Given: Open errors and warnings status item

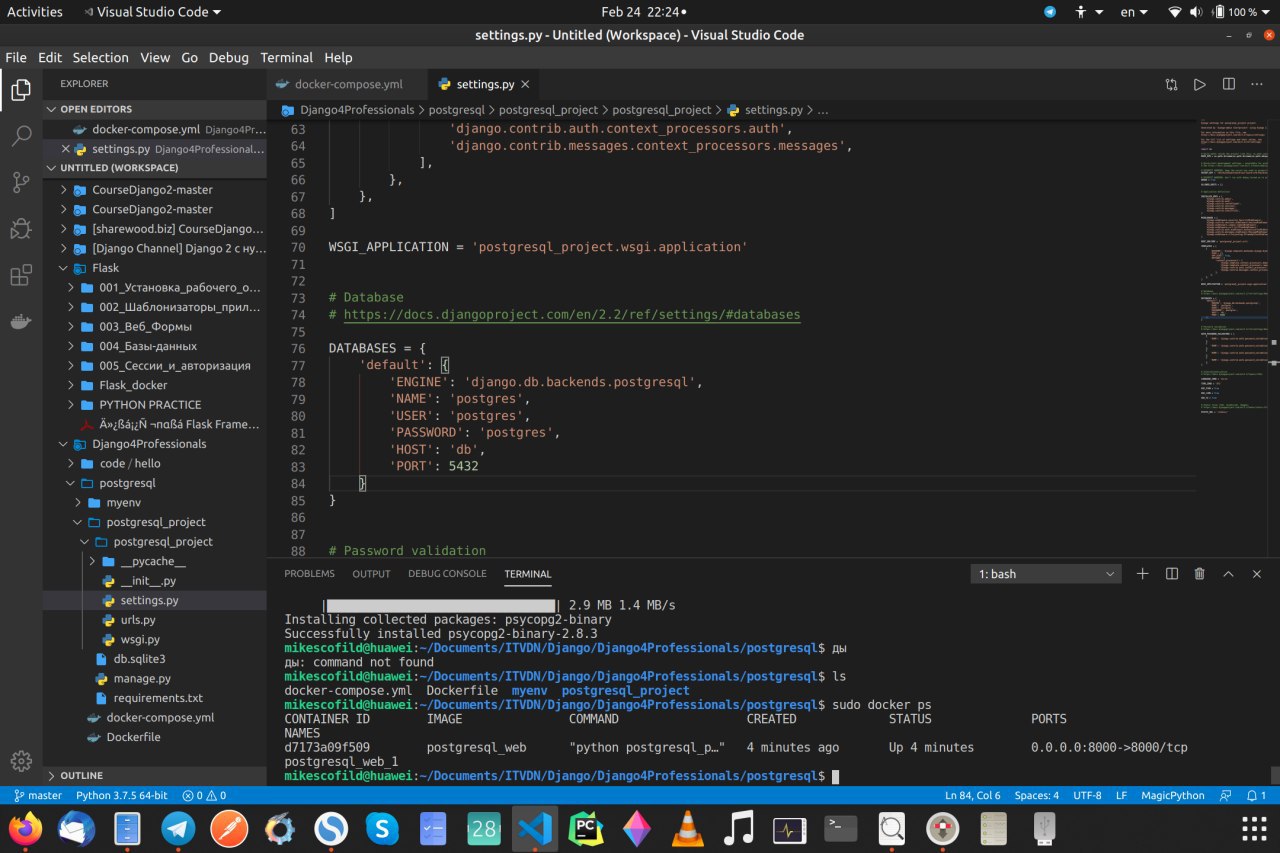Looking at the screenshot, I should pos(204,796).
